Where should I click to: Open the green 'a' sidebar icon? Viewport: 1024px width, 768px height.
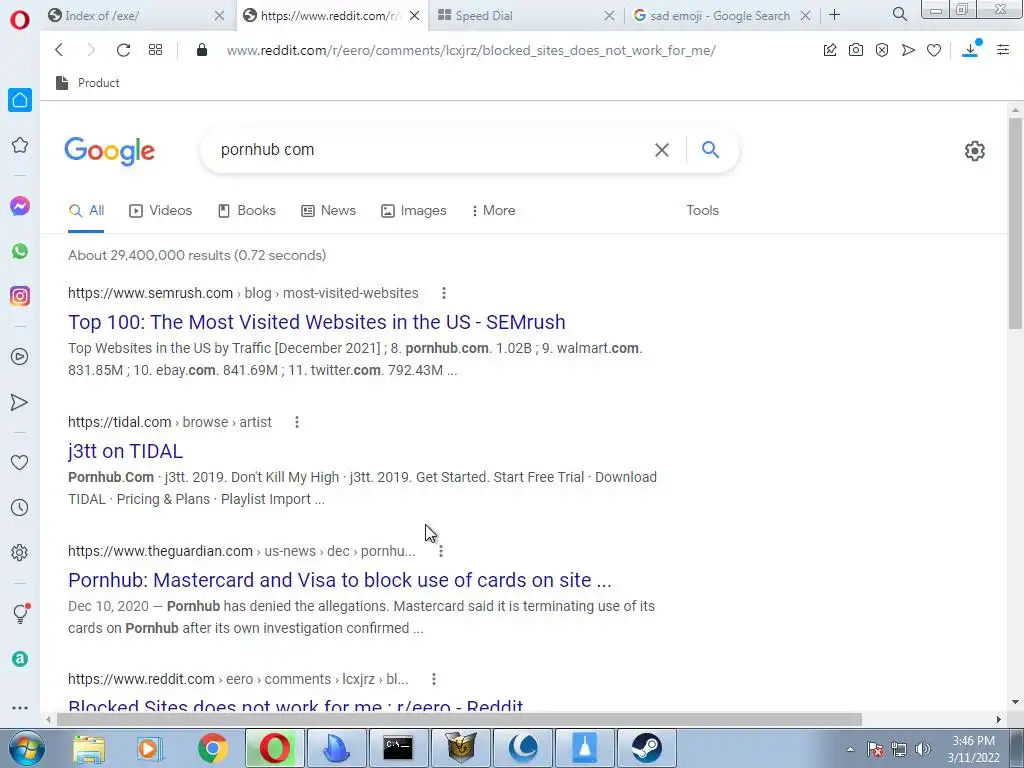(20, 659)
